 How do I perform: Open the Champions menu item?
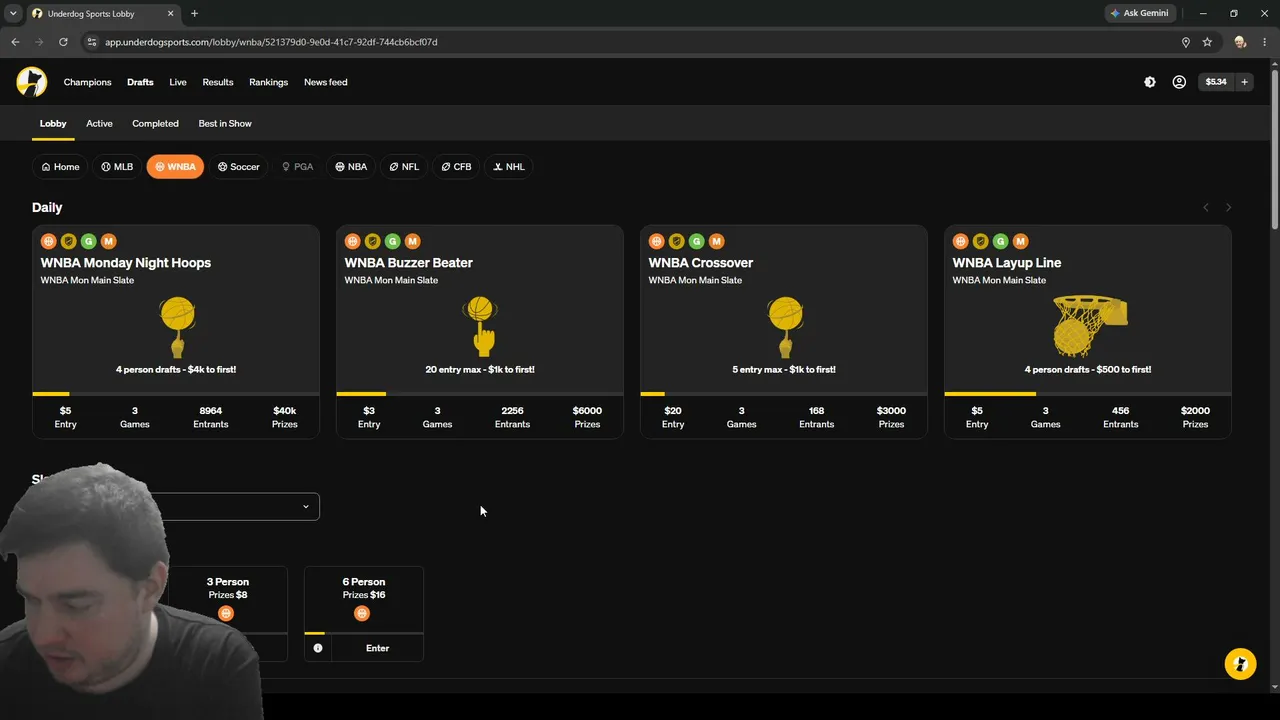tap(87, 82)
